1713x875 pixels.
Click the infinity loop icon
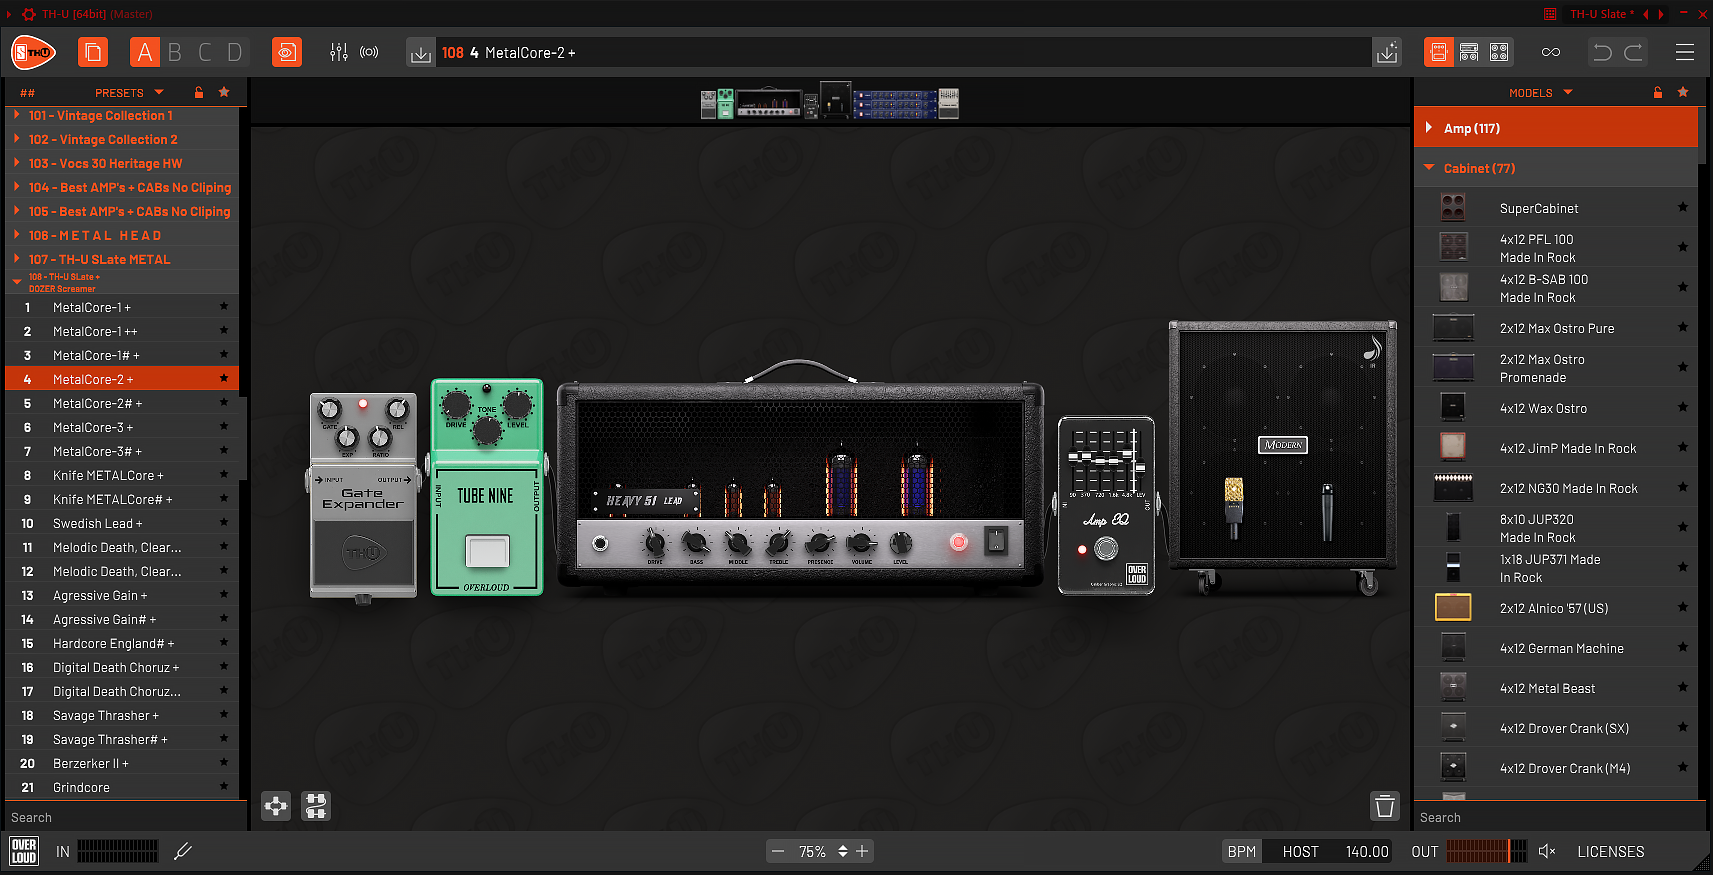(1551, 52)
